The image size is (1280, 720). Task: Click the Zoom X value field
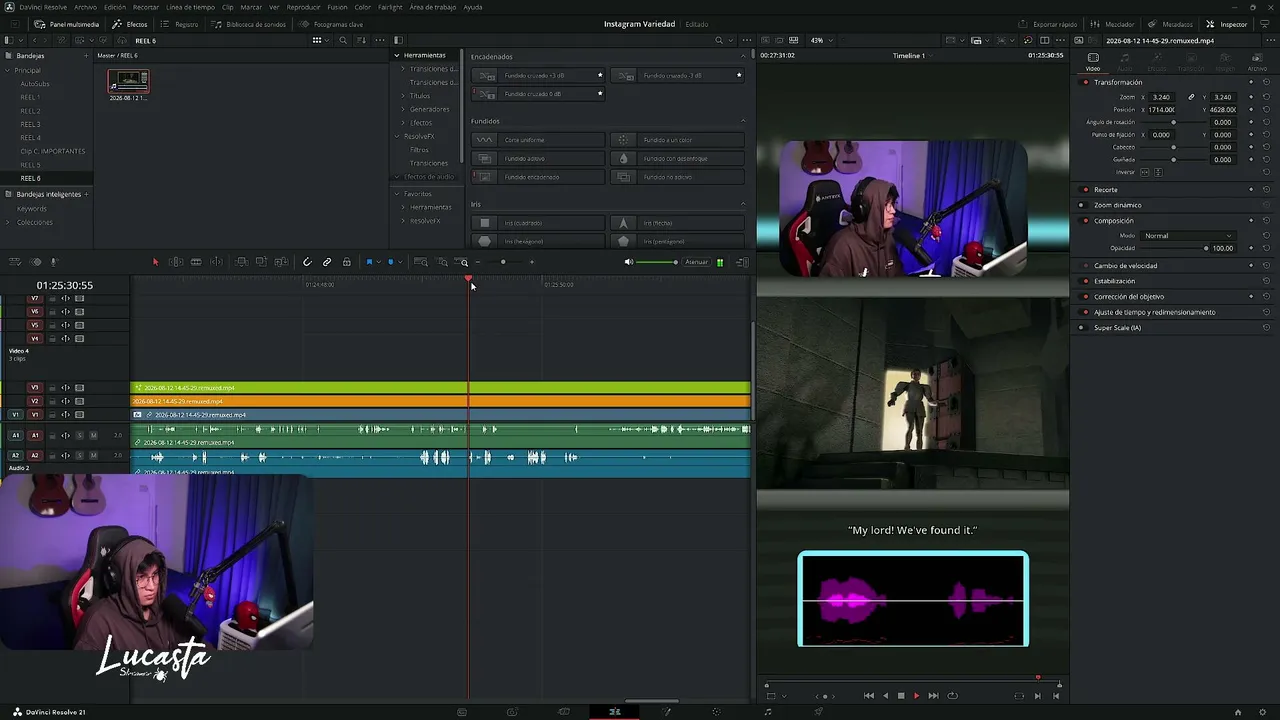pyautogui.click(x=1162, y=97)
